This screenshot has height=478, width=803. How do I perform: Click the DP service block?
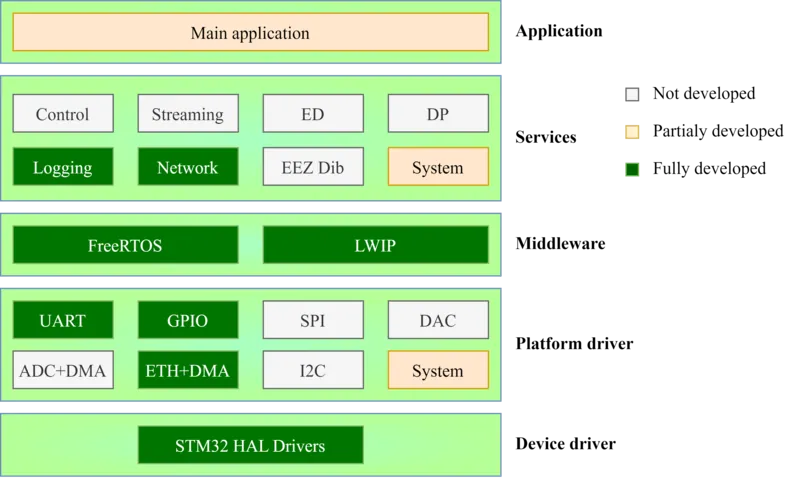tap(438, 113)
